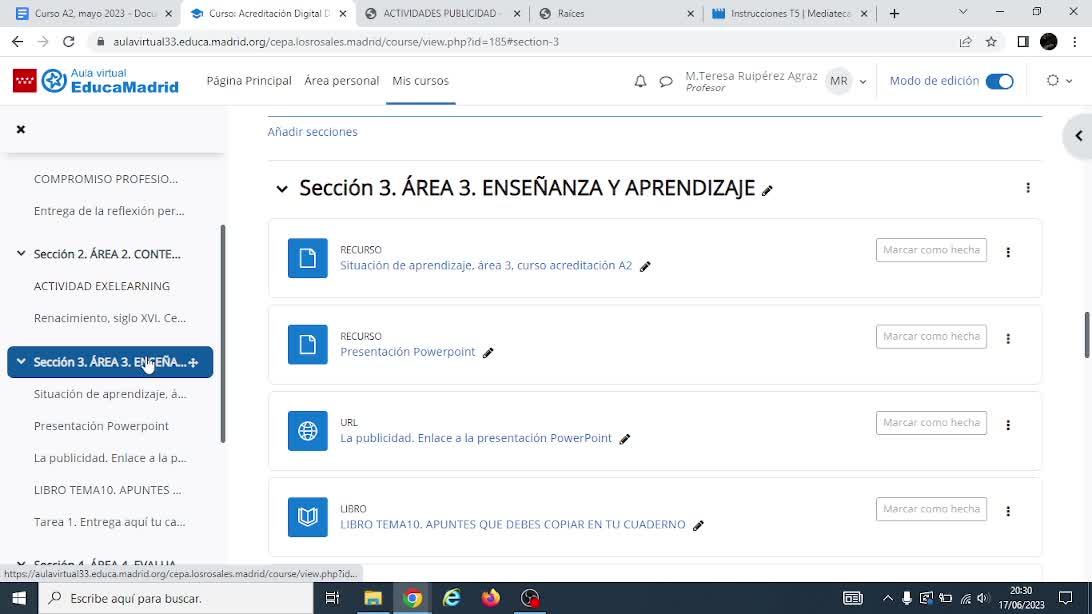Bookmark this page with the star
This screenshot has width=1092, height=614.
point(991,42)
